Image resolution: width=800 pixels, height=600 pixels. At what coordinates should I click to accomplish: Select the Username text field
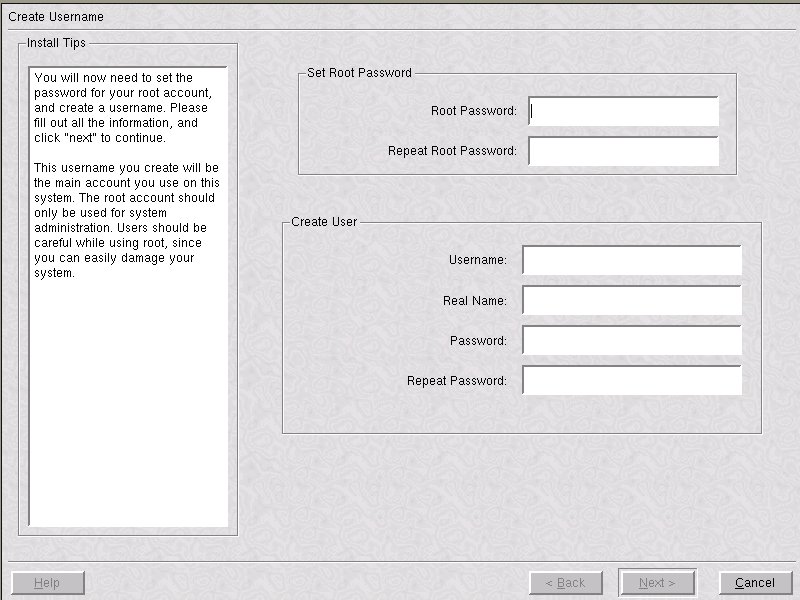click(x=632, y=260)
